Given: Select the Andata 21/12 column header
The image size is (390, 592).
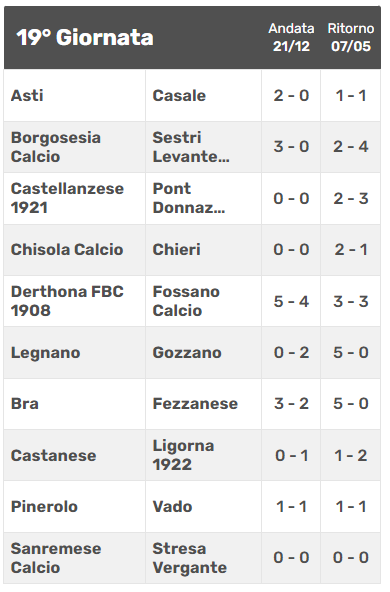Looking at the screenshot, I should [291, 37].
